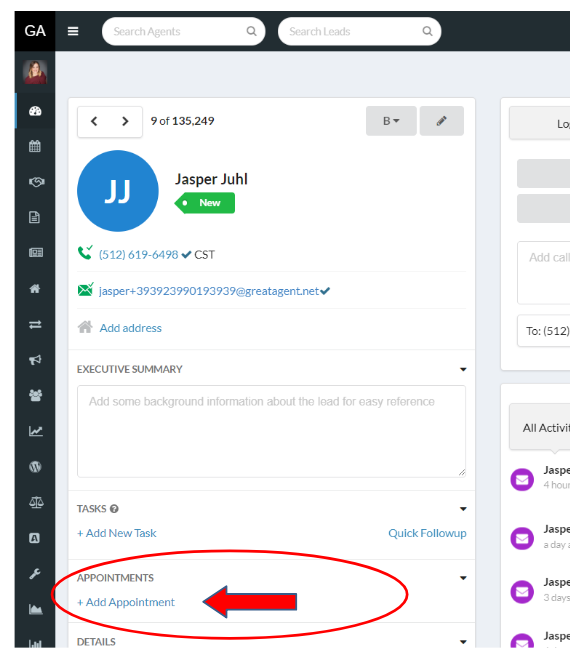
Task: Collapse the Tasks section
Action: click(x=463, y=509)
